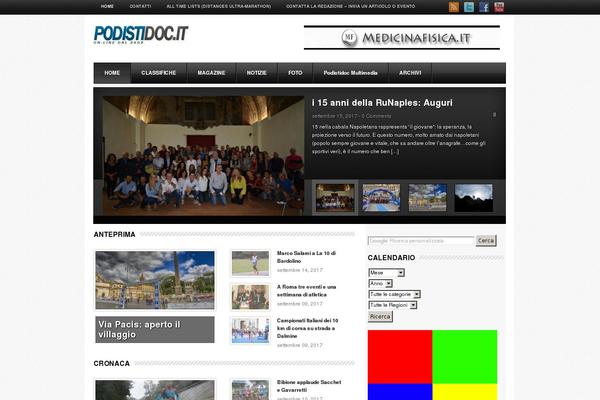Click the yellow color block
The image size is (600, 400).
pos(465,392)
